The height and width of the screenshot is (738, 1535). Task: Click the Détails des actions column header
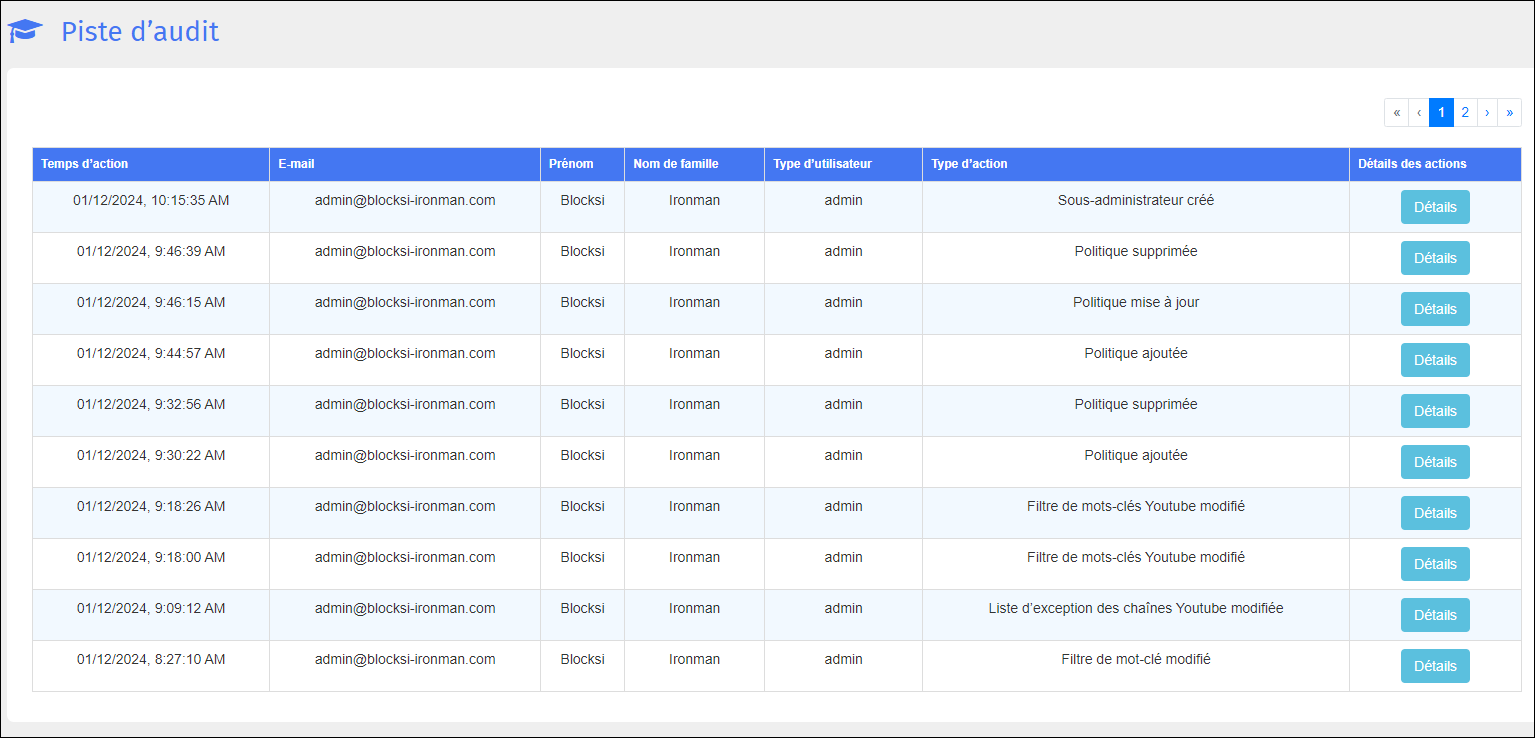(1435, 164)
